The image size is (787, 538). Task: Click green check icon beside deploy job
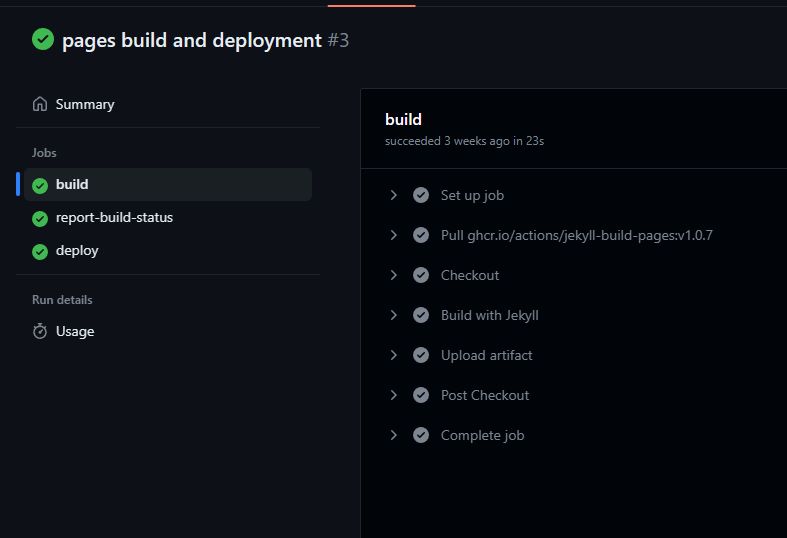(40, 251)
